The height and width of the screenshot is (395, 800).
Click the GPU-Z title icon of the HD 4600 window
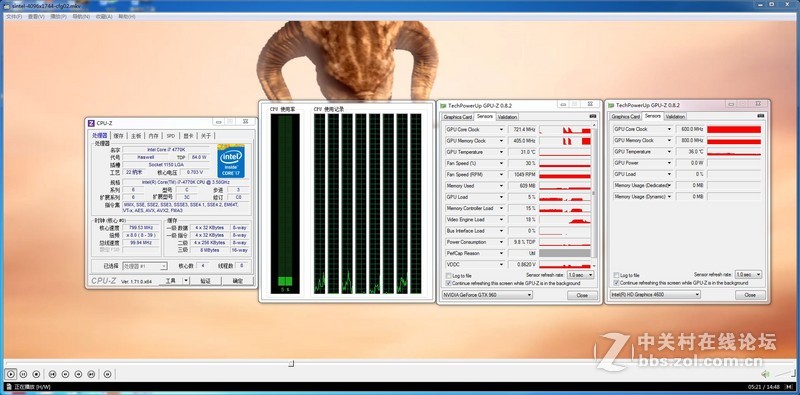pyautogui.click(x=611, y=105)
